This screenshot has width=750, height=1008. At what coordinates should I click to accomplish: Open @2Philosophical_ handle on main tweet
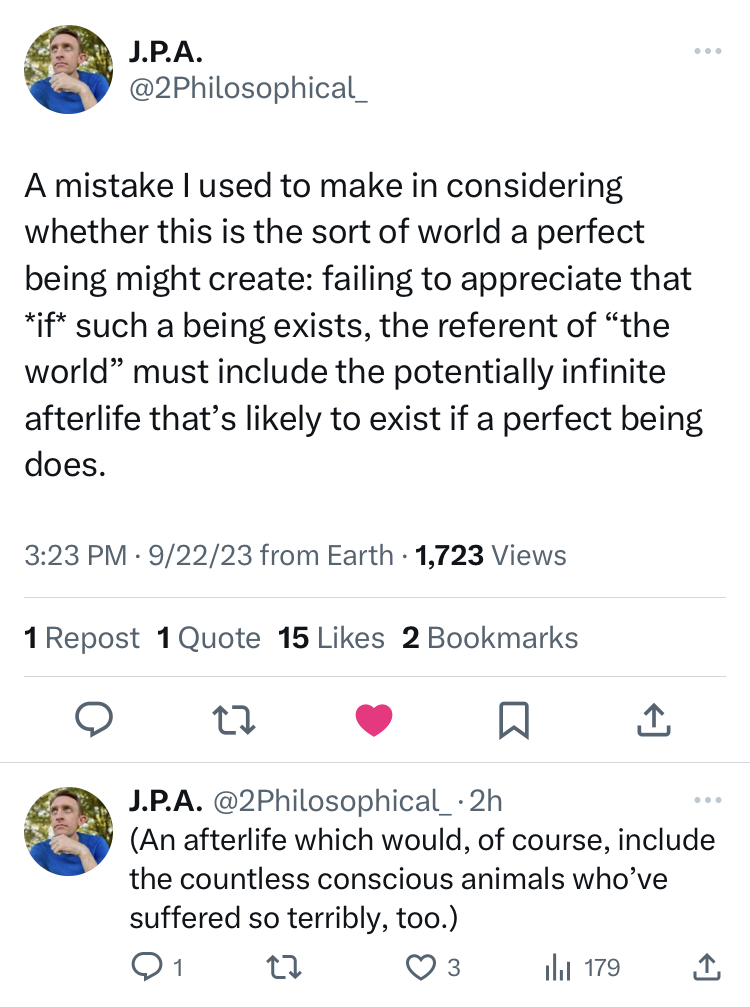point(249,88)
